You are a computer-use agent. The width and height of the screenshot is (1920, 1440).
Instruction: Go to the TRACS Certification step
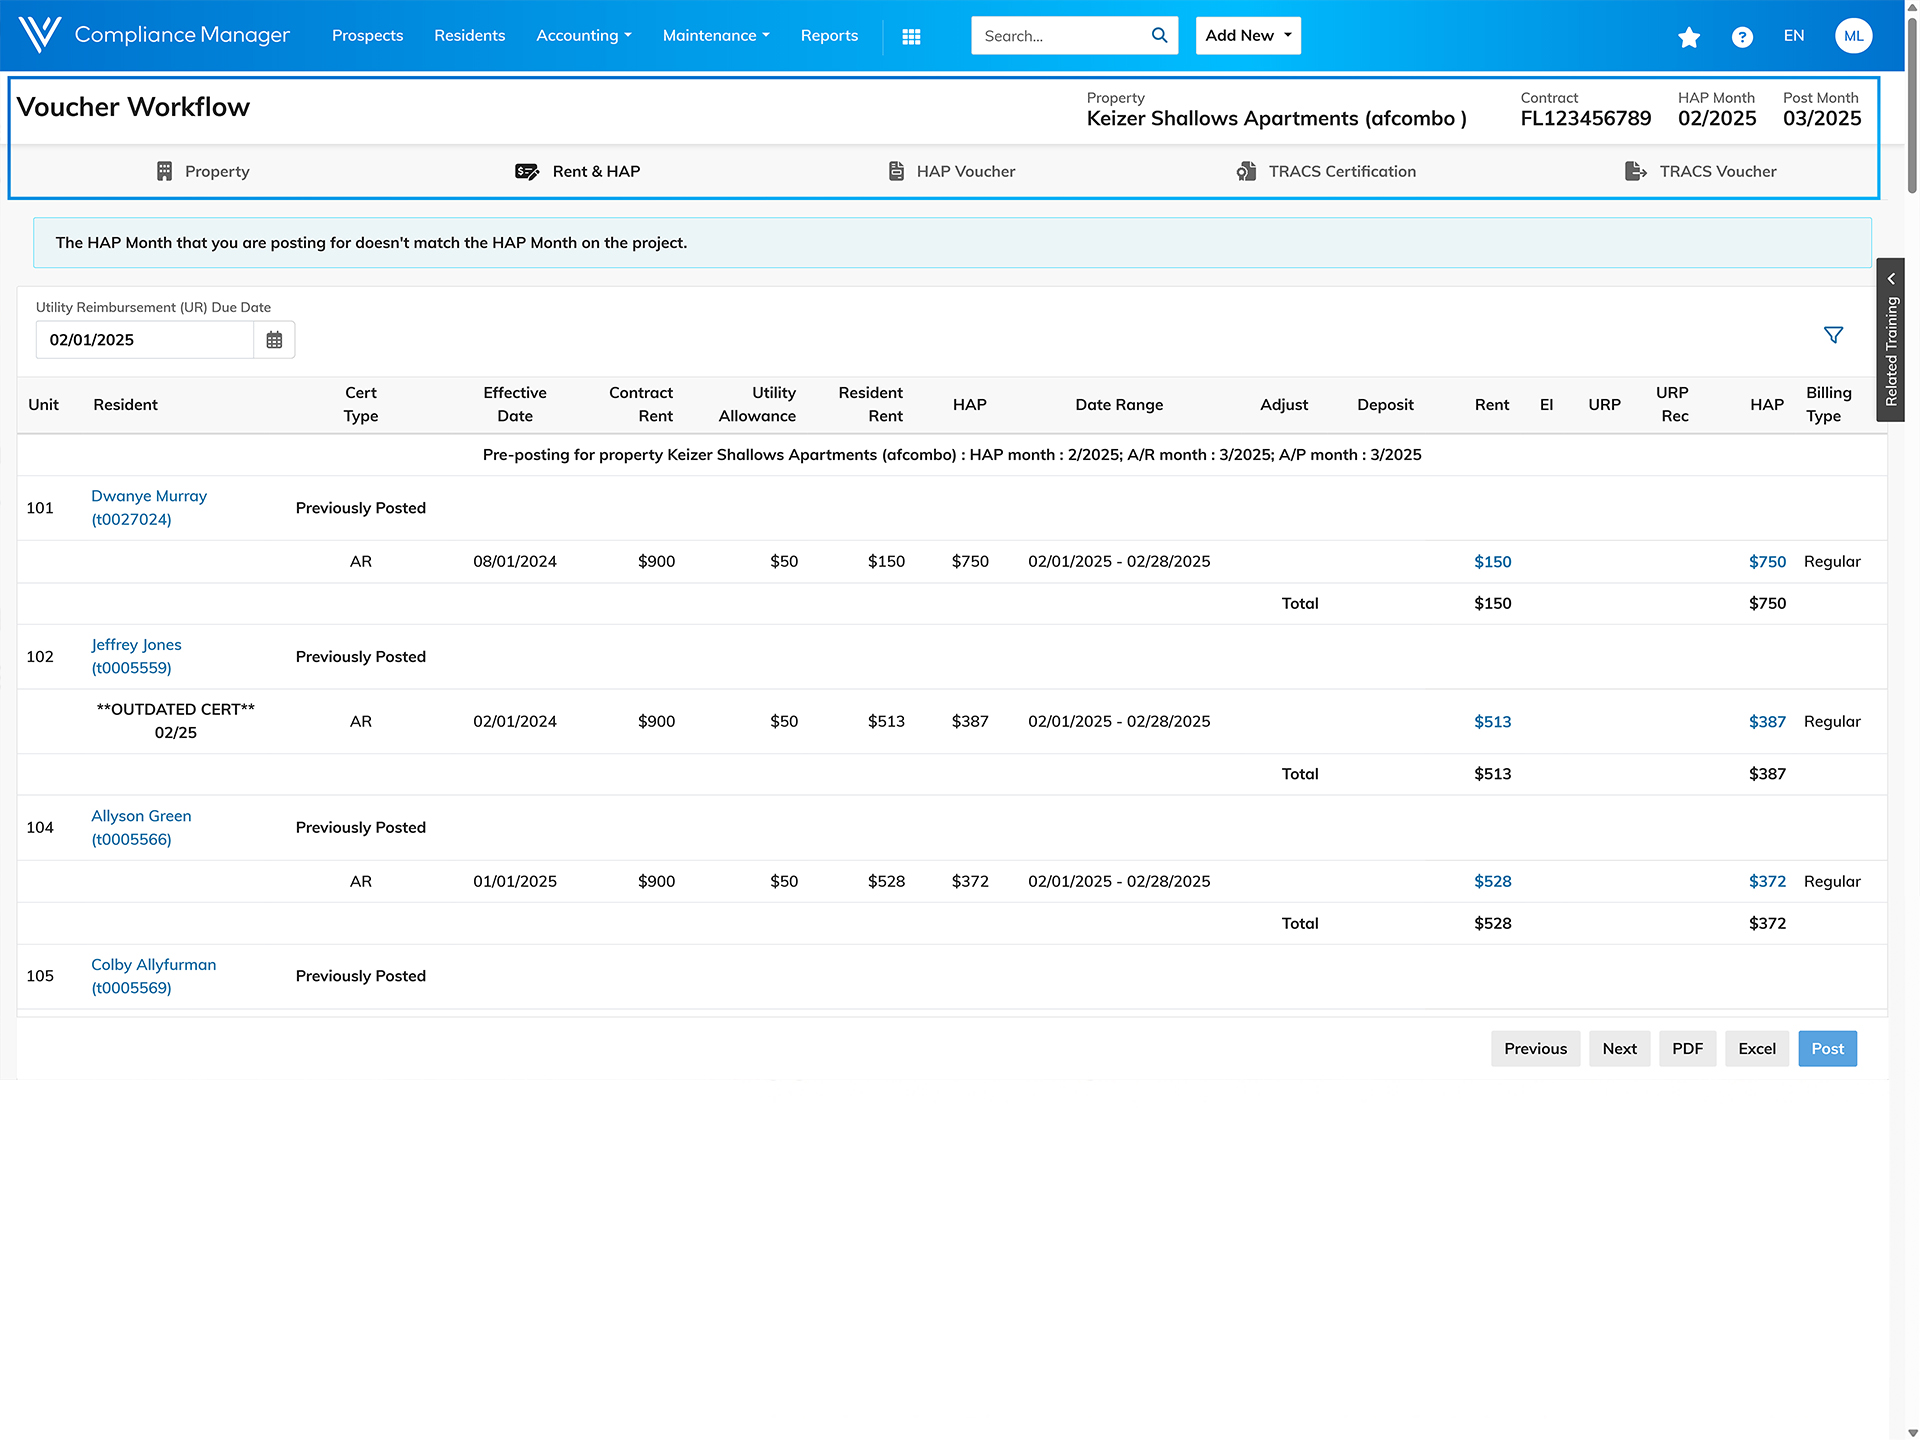pos(1326,171)
